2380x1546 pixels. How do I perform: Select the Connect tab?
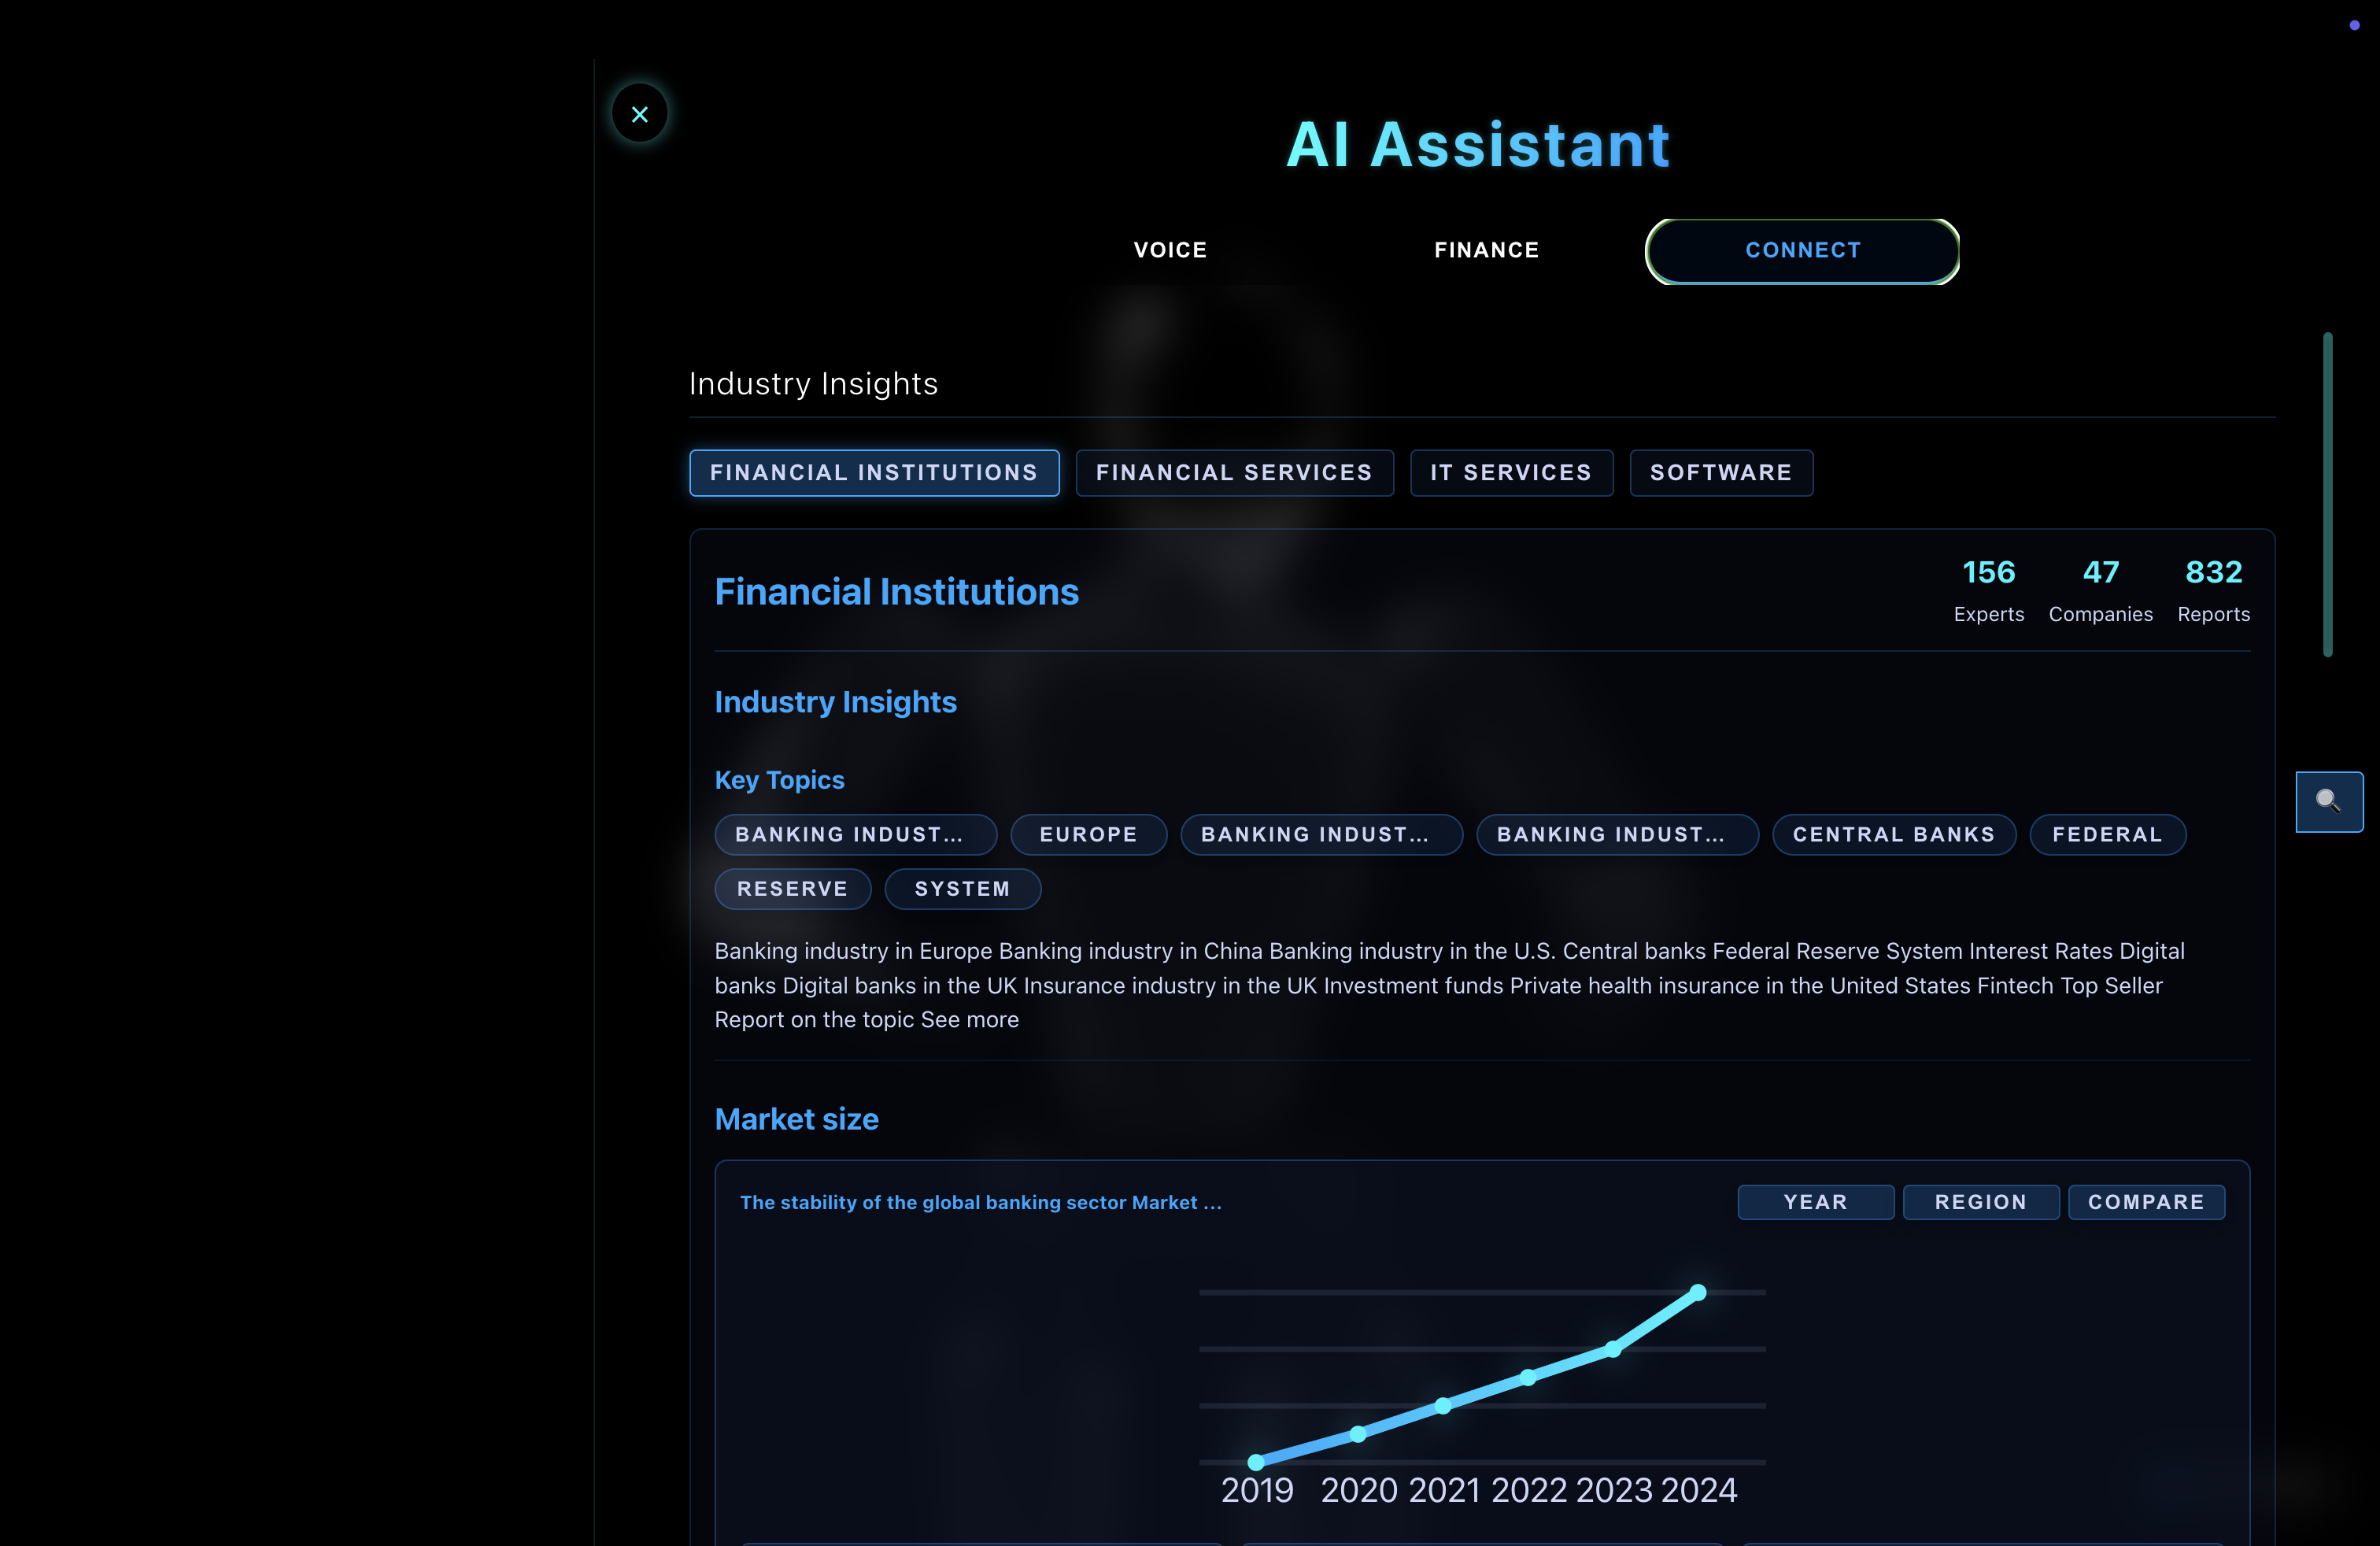[x=1802, y=250]
